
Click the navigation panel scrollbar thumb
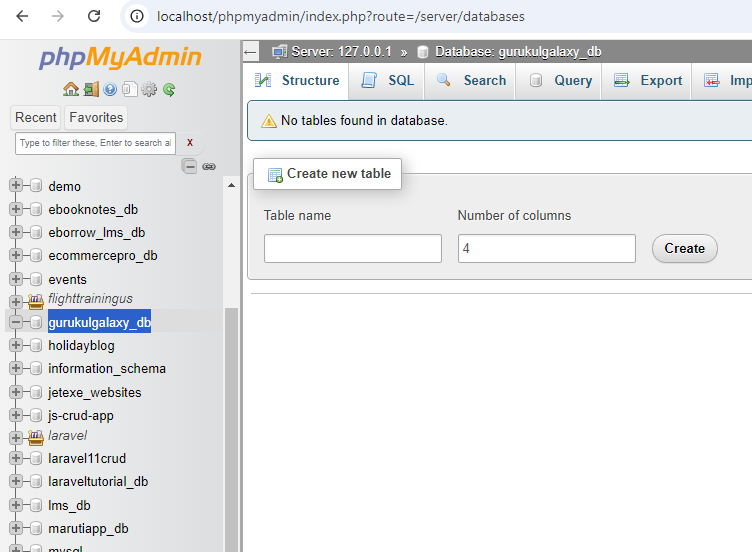point(231,429)
